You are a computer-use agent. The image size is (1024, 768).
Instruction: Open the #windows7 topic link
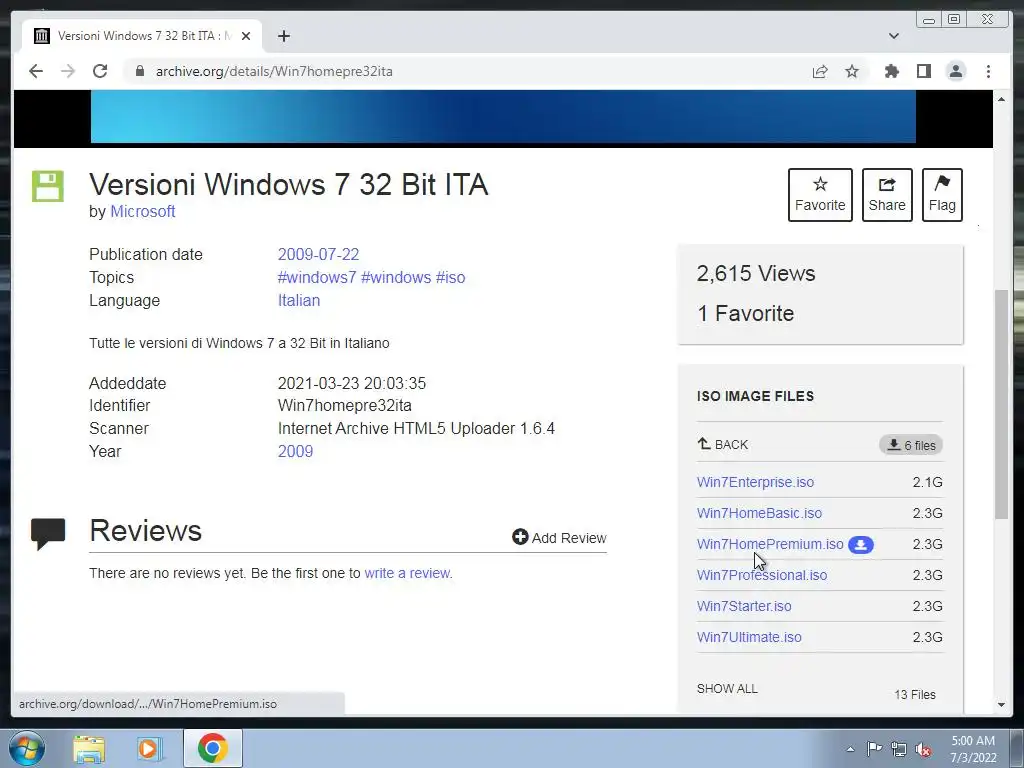coord(317,277)
